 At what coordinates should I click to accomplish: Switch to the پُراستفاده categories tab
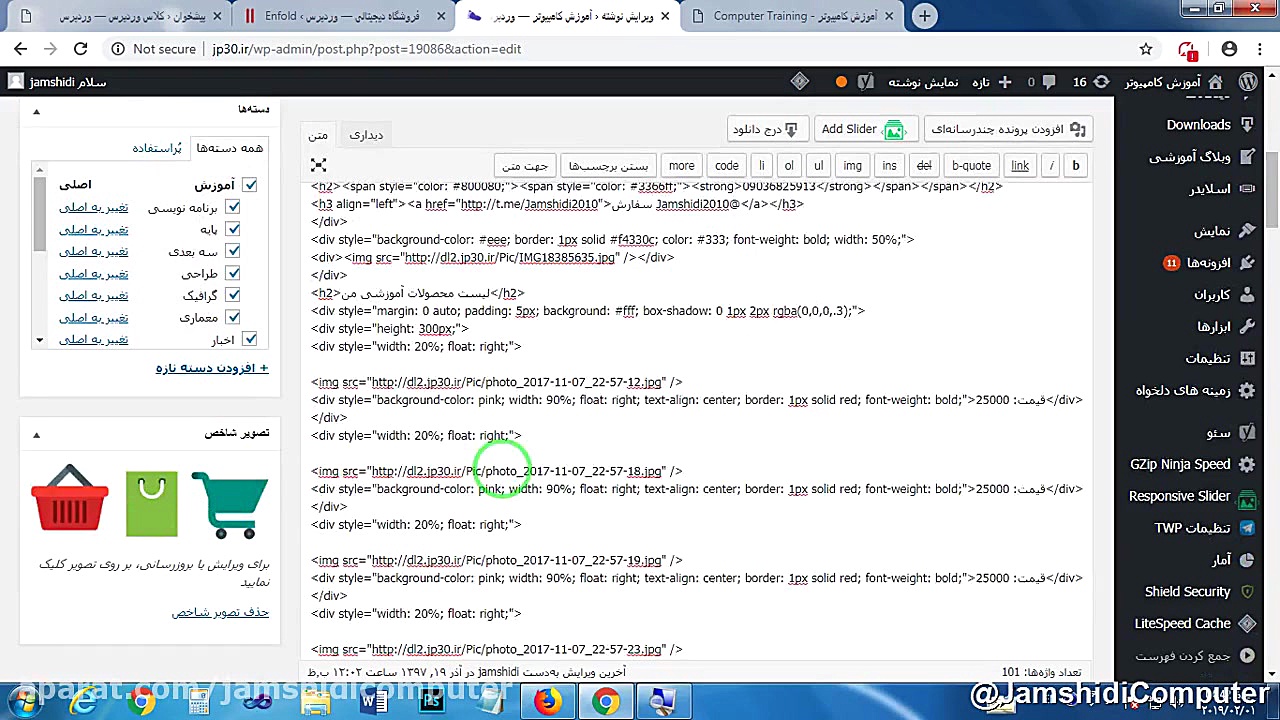(157, 148)
